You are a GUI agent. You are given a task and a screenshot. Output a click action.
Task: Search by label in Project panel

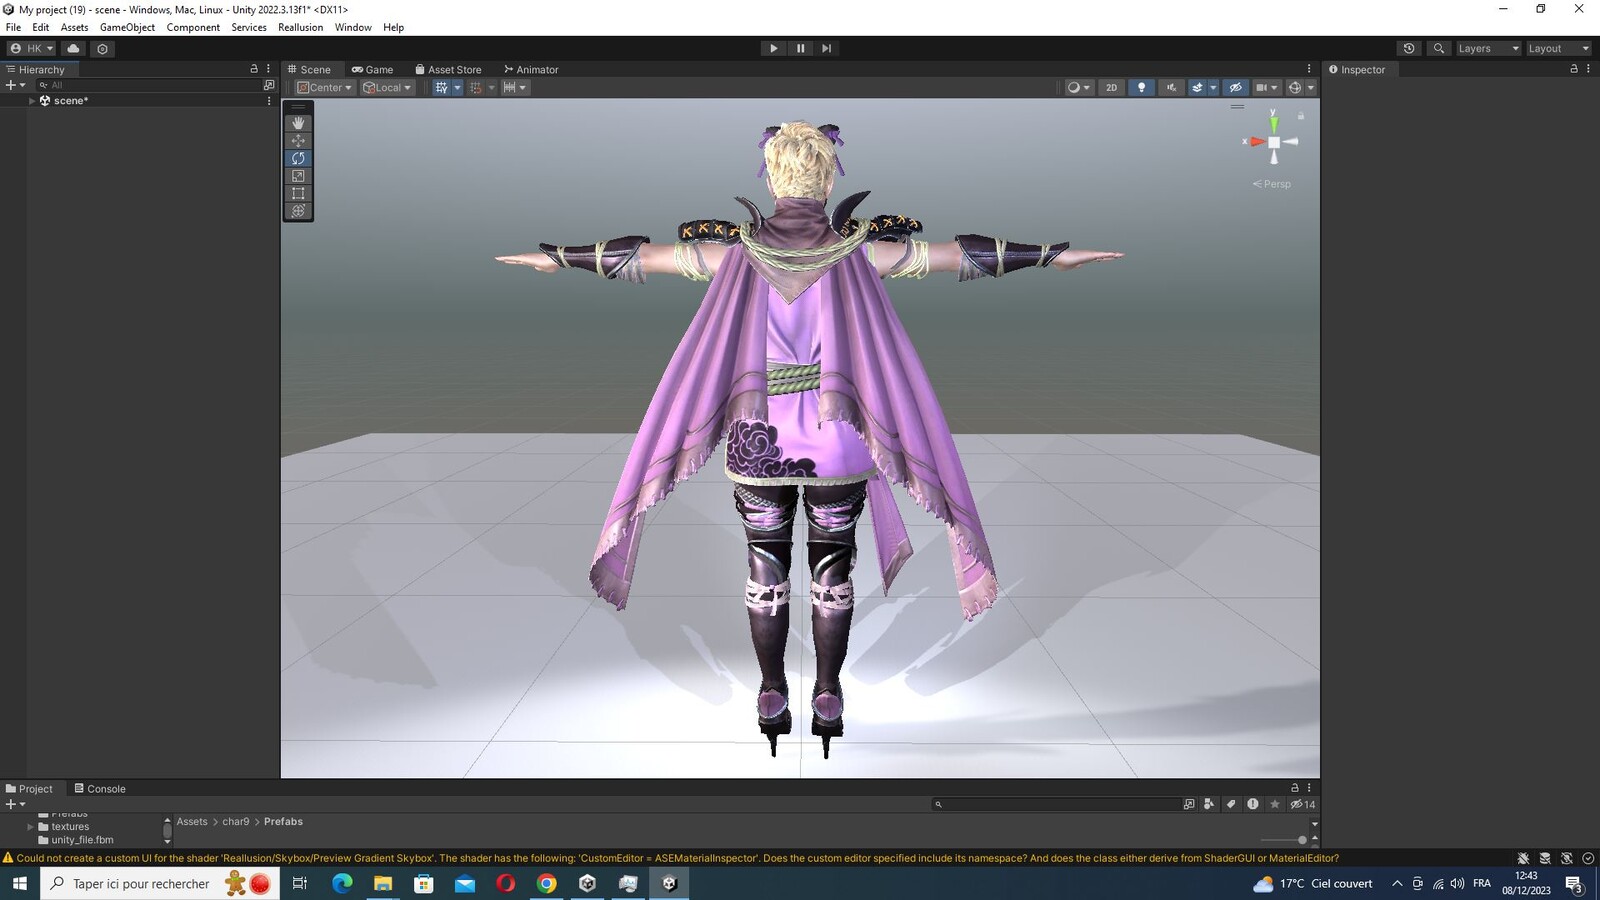[1231, 804]
